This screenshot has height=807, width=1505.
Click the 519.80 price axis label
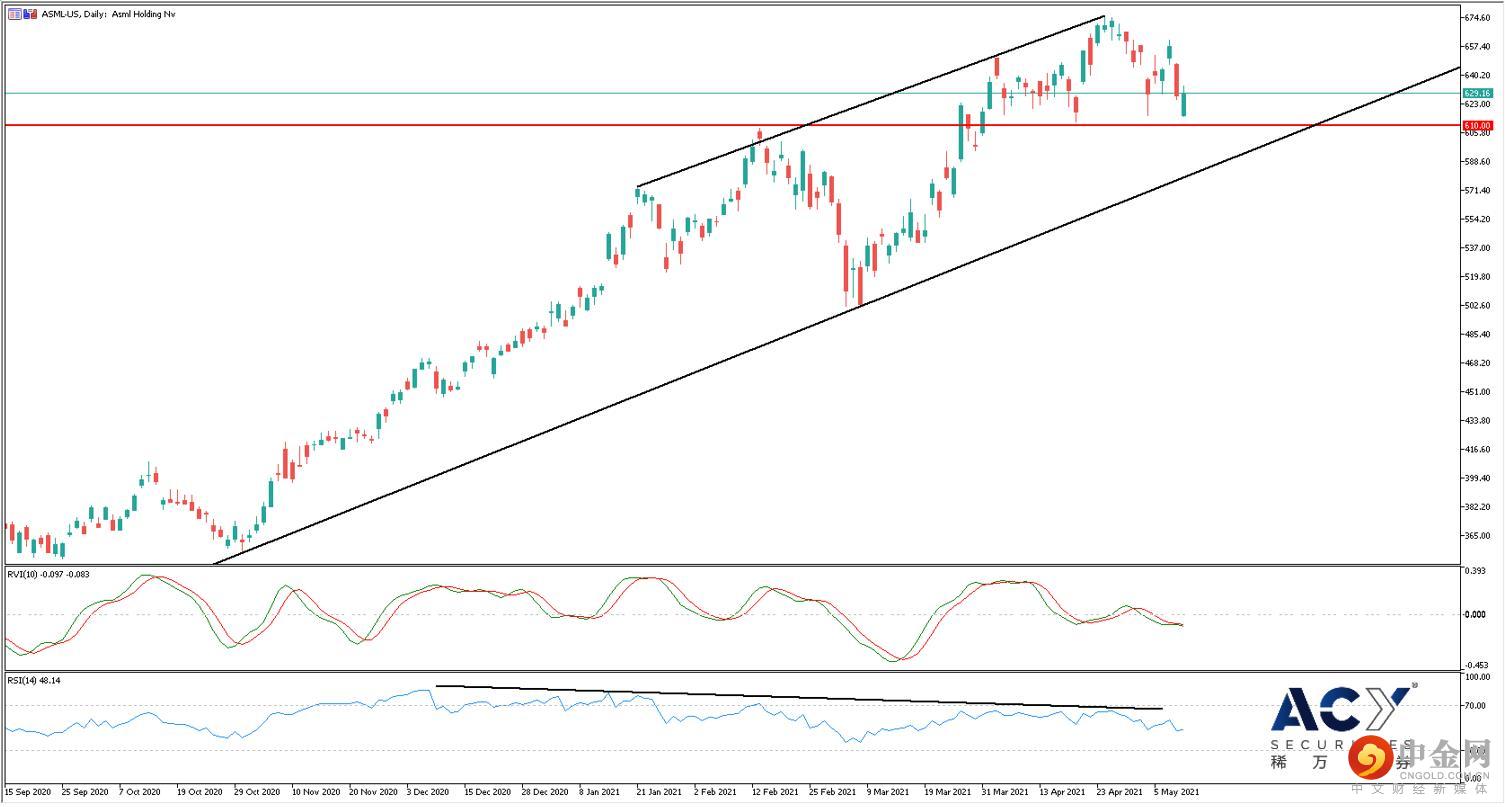tap(1477, 277)
